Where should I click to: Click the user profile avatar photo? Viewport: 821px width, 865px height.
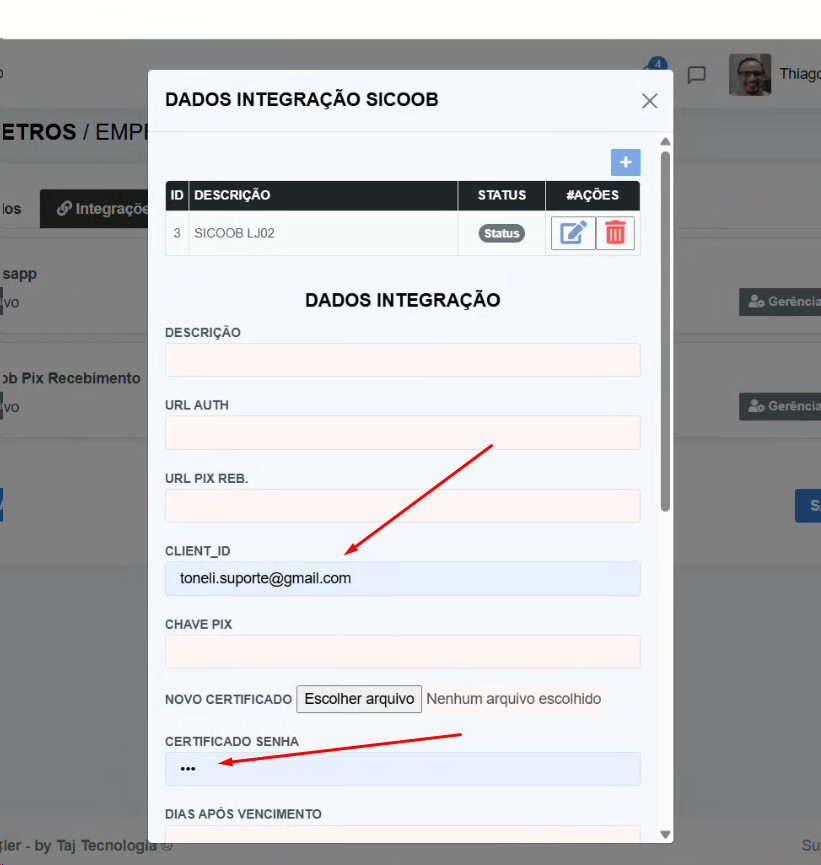pyautogui.click(x=749, y=75)
